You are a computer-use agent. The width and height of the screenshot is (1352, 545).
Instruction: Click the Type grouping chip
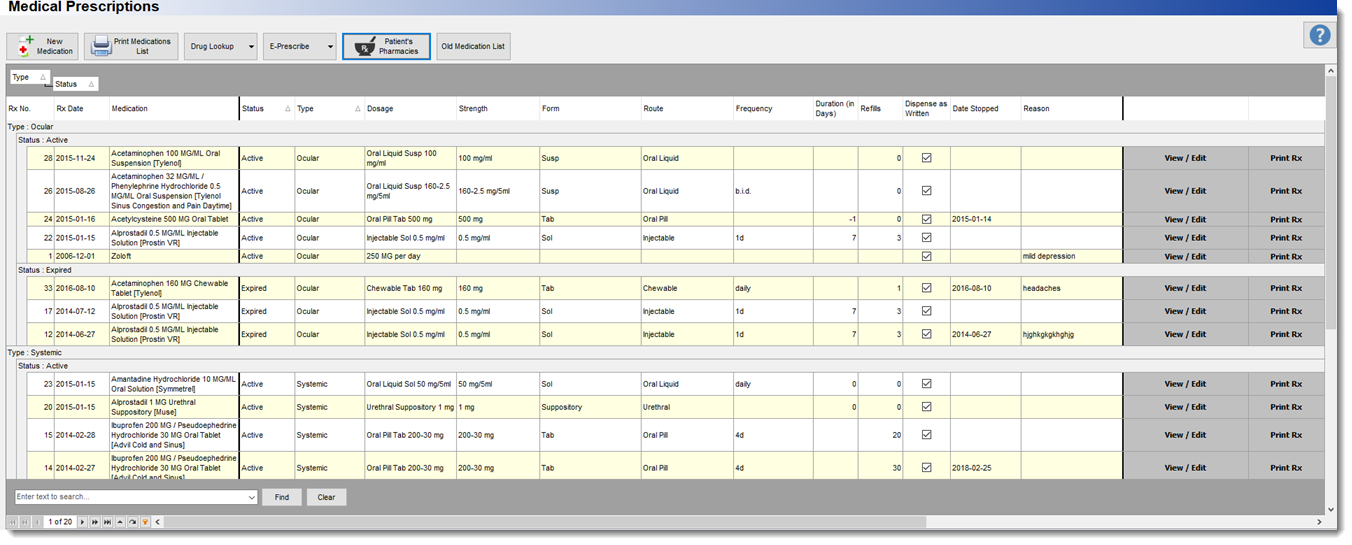[x=29, y=77]
